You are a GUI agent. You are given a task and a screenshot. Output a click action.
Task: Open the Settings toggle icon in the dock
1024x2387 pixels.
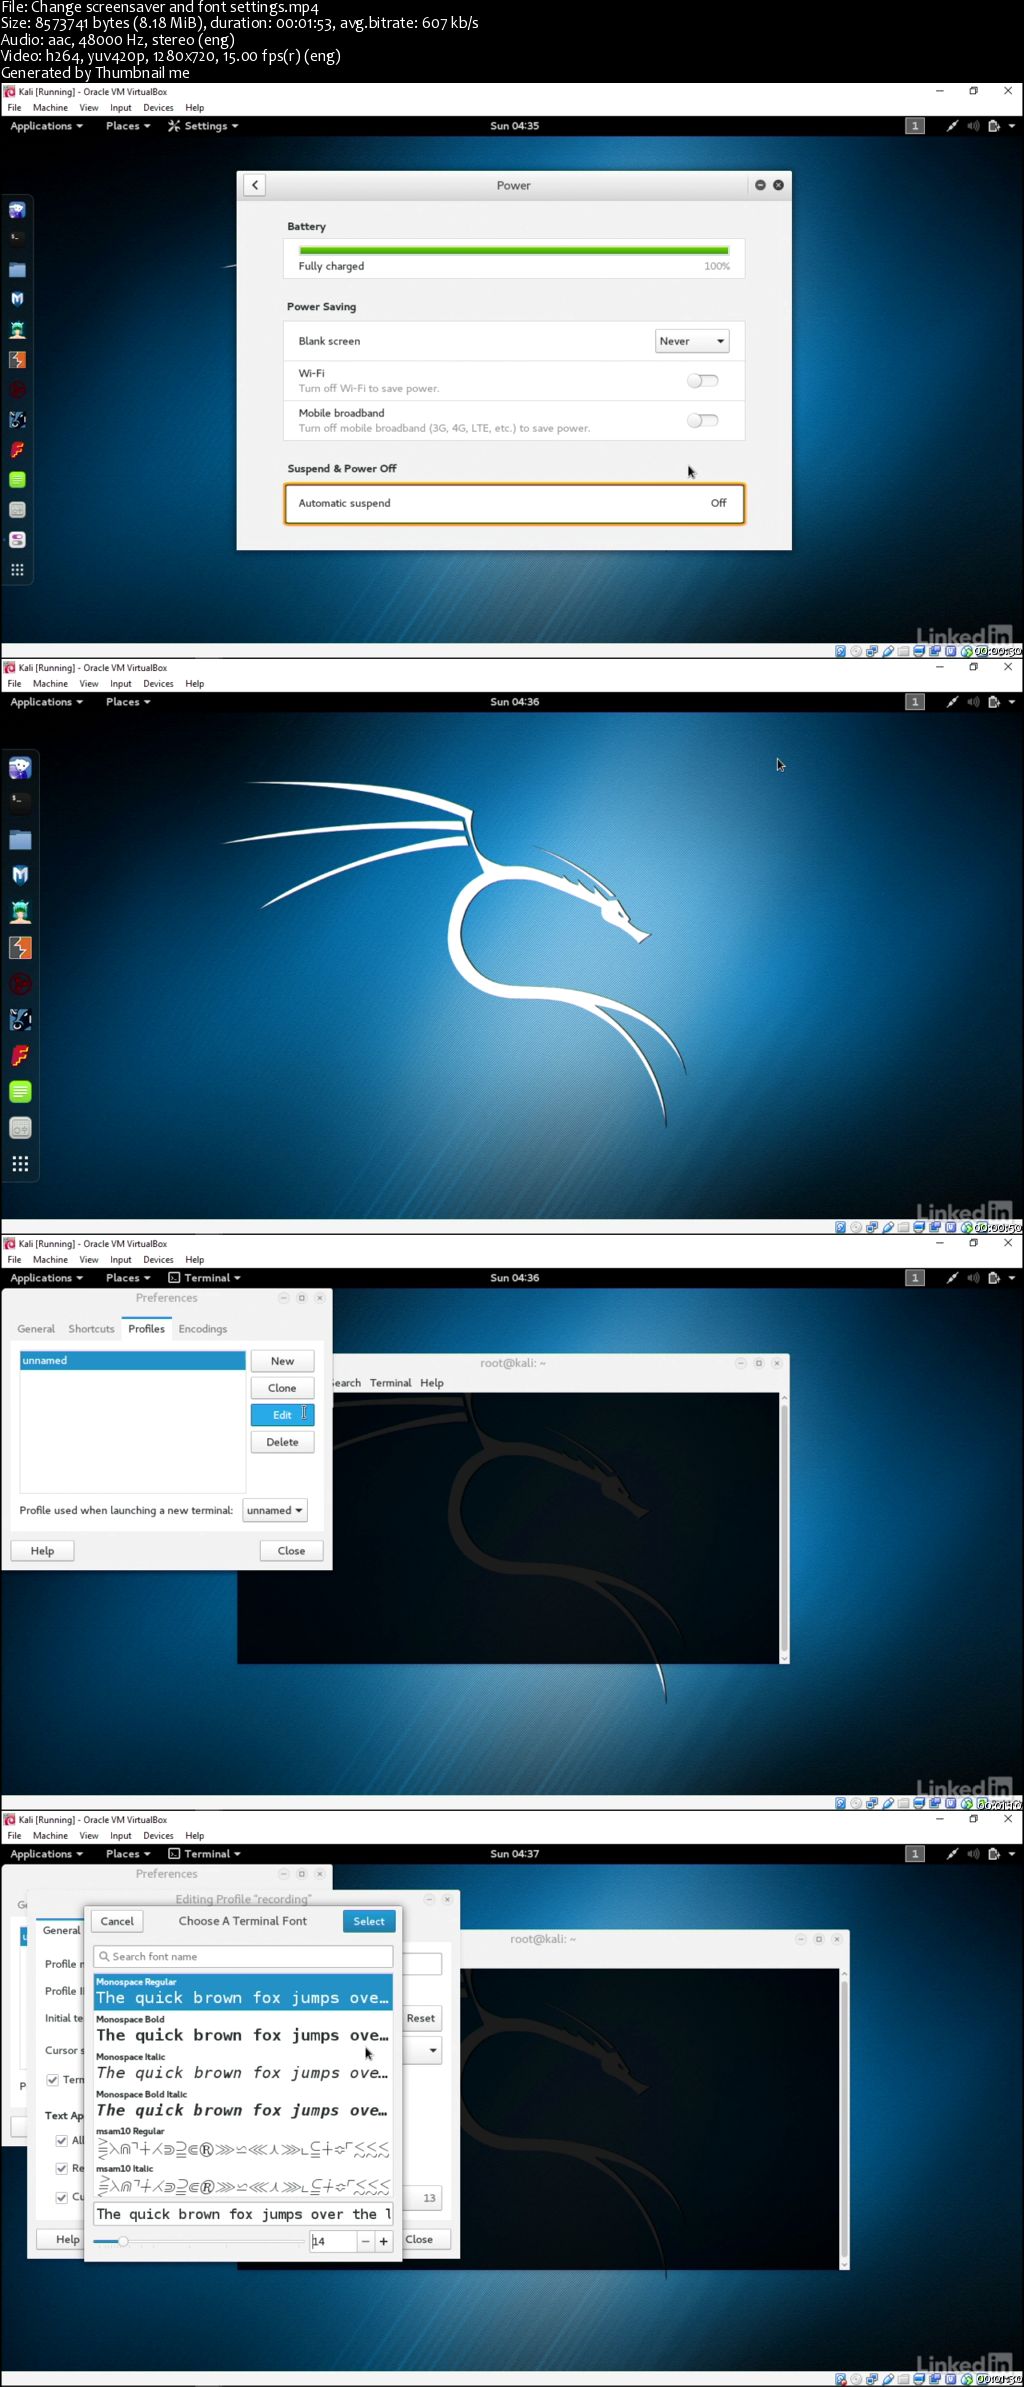17,539
